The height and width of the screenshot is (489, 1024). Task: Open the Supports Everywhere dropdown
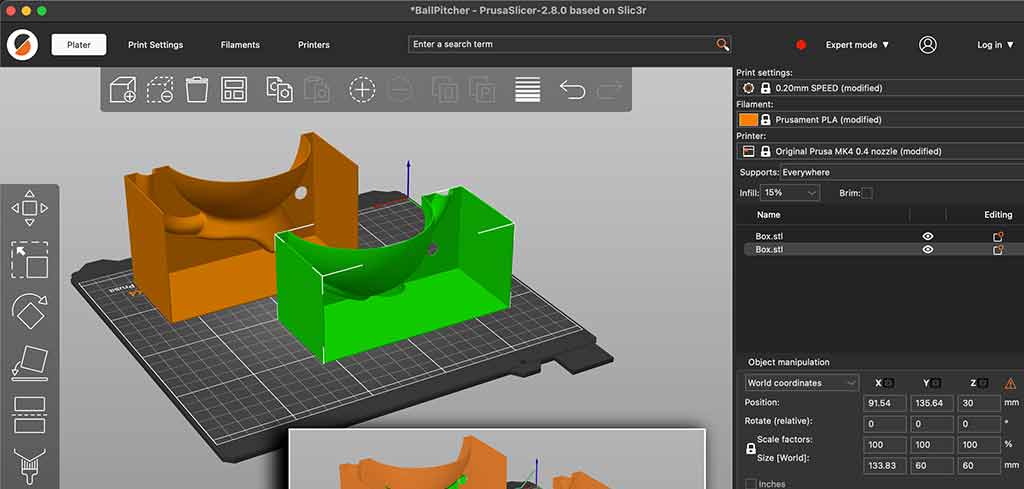[902, 172]
